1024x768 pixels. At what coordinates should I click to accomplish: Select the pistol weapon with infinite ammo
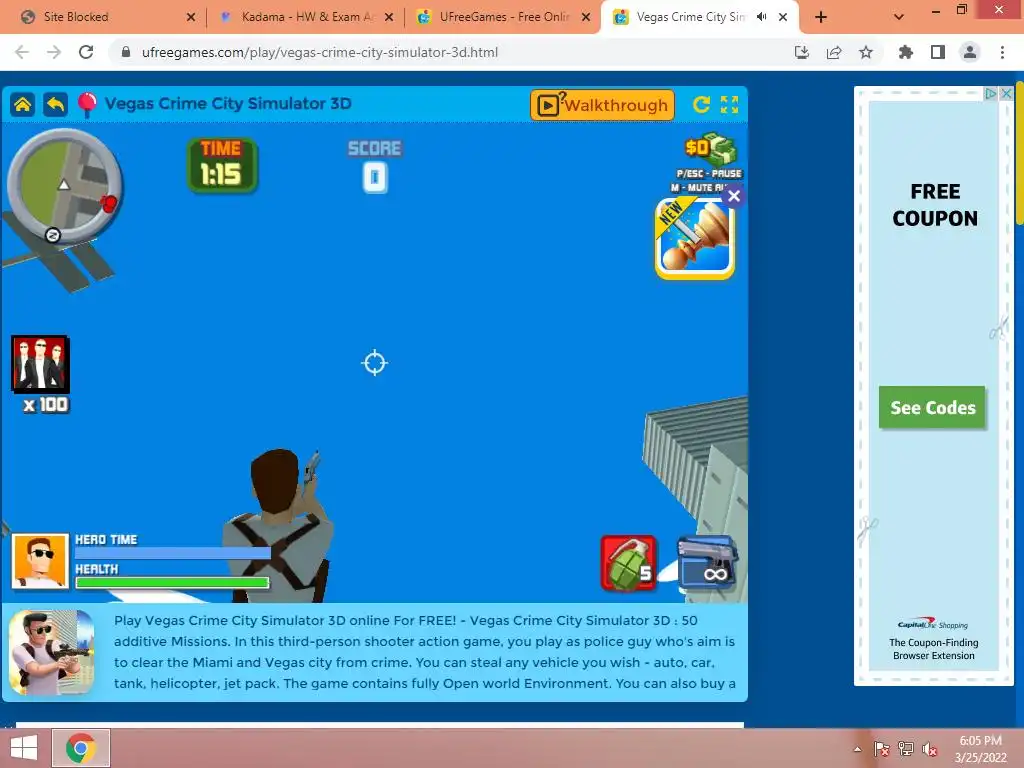tap(707, 562)
